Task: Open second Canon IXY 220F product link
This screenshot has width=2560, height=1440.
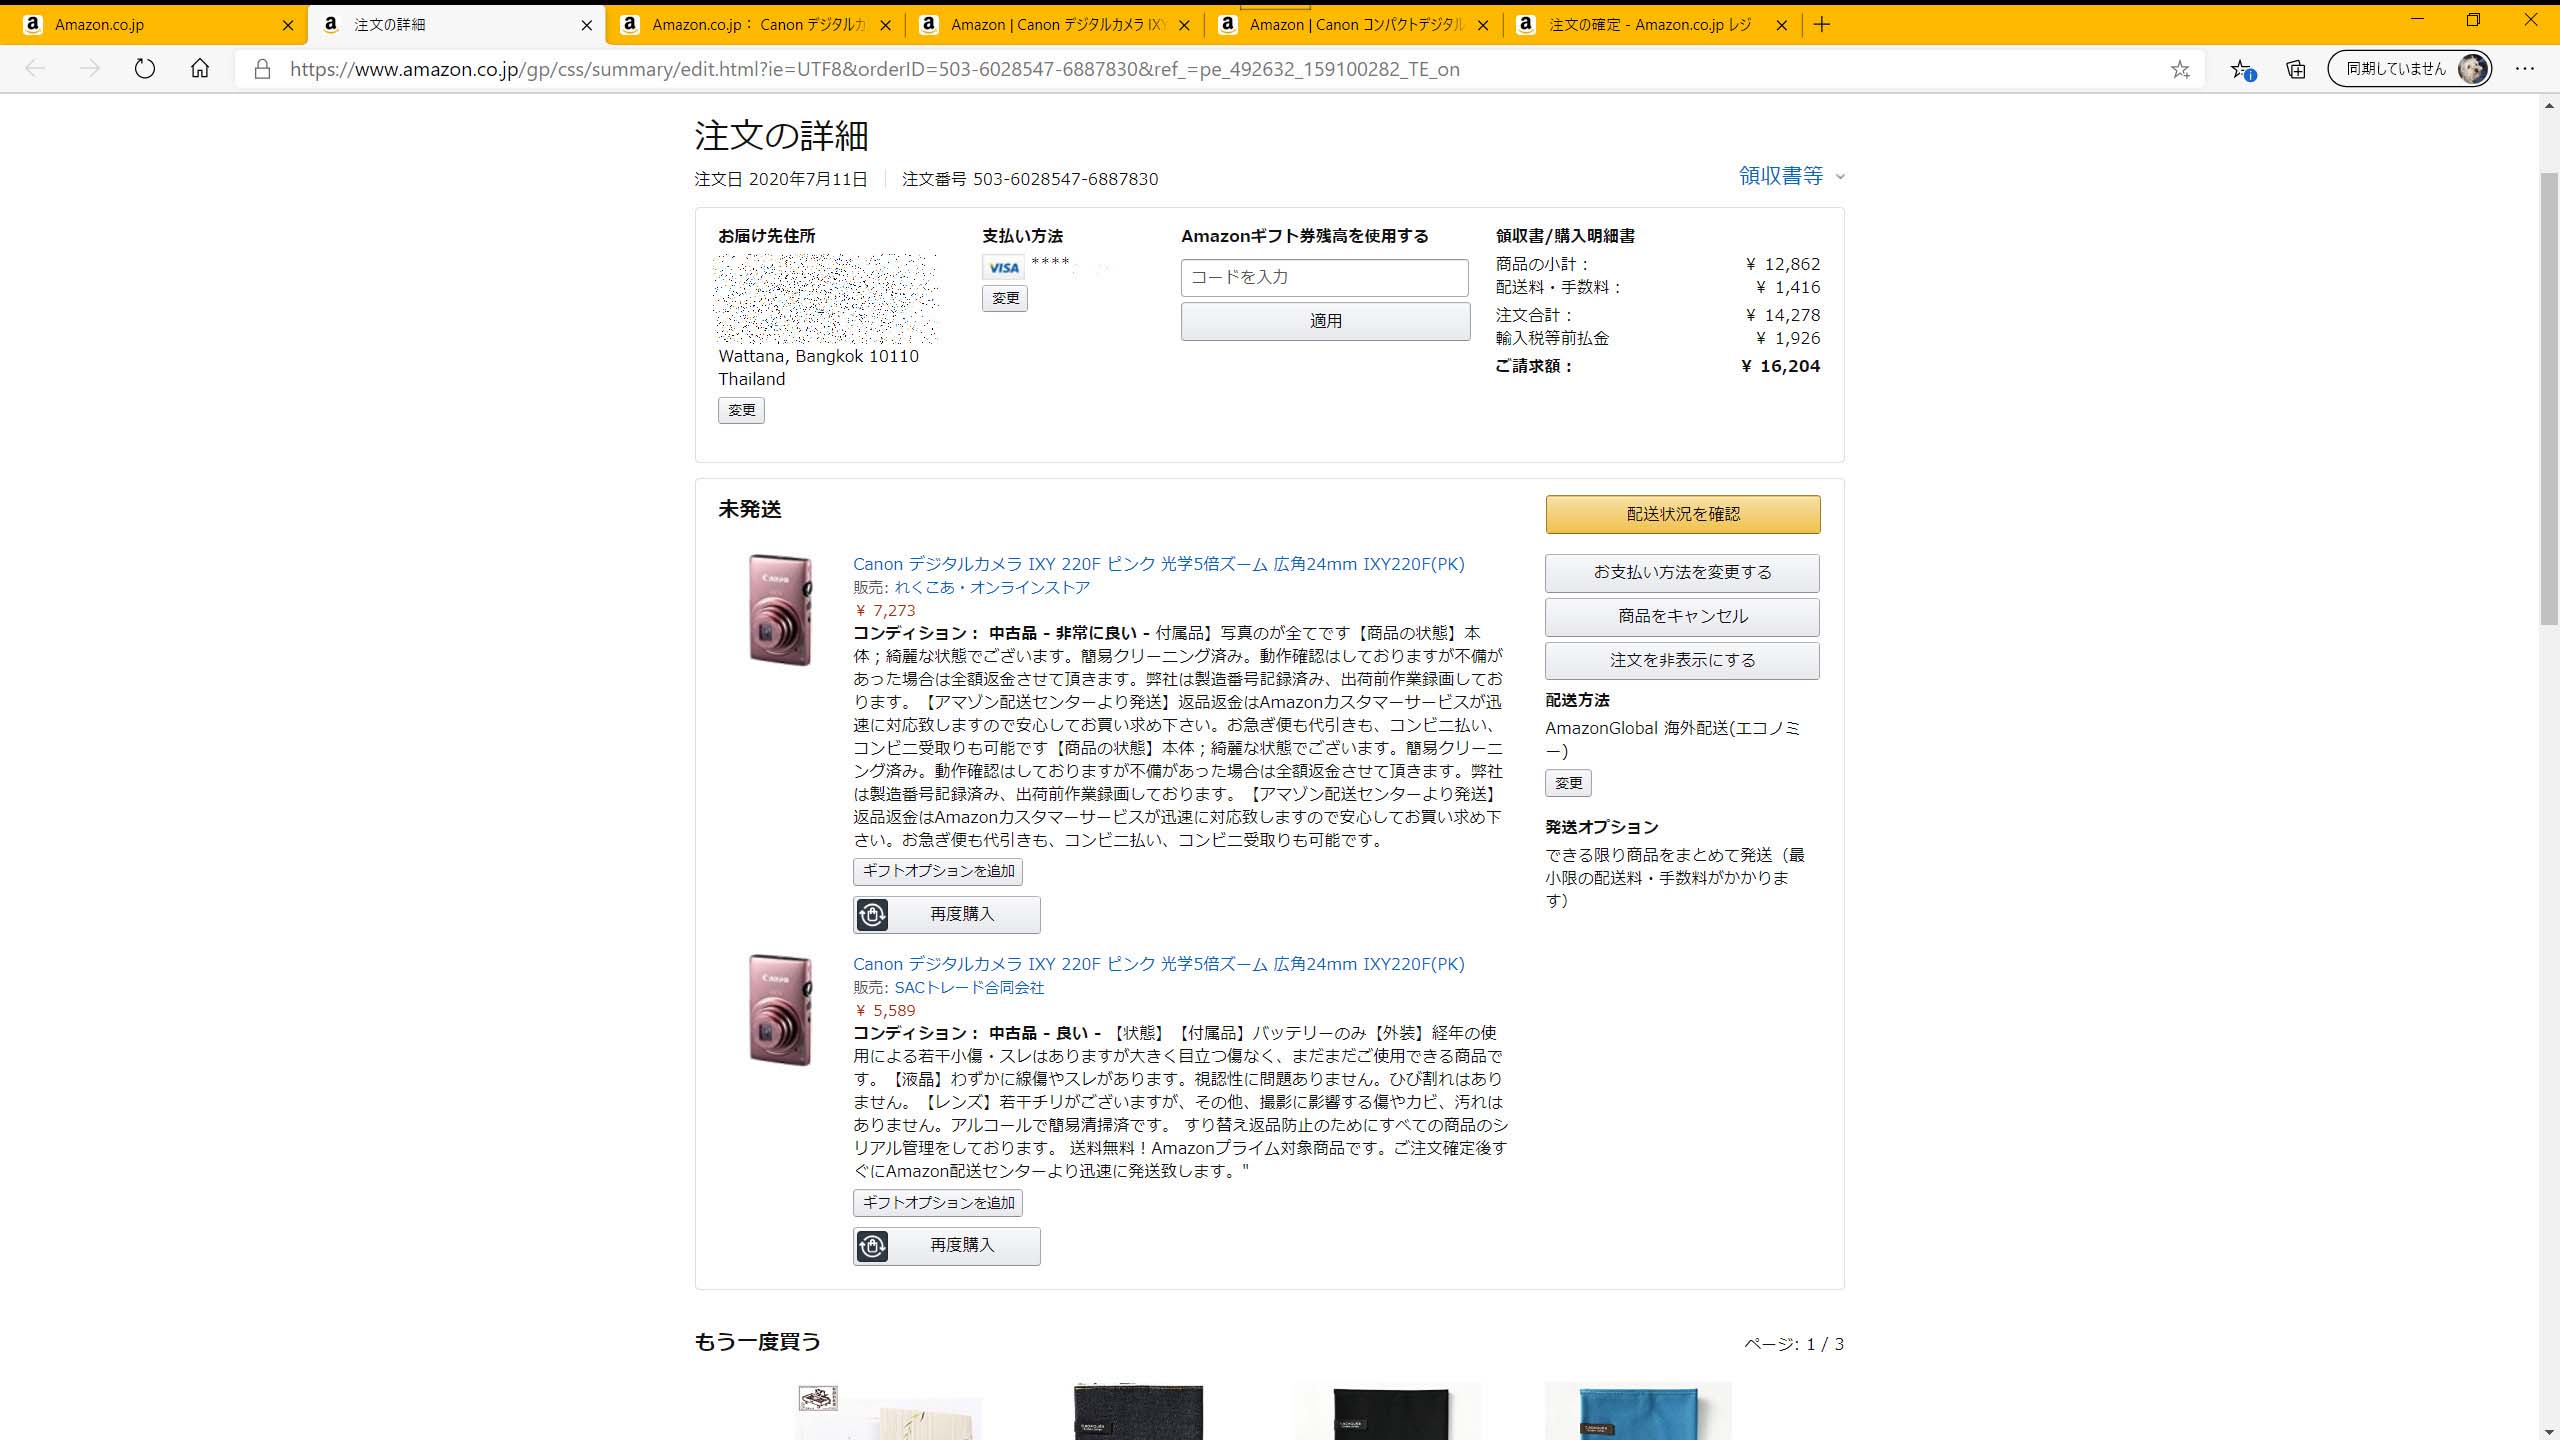Action: click(1158, 964)
